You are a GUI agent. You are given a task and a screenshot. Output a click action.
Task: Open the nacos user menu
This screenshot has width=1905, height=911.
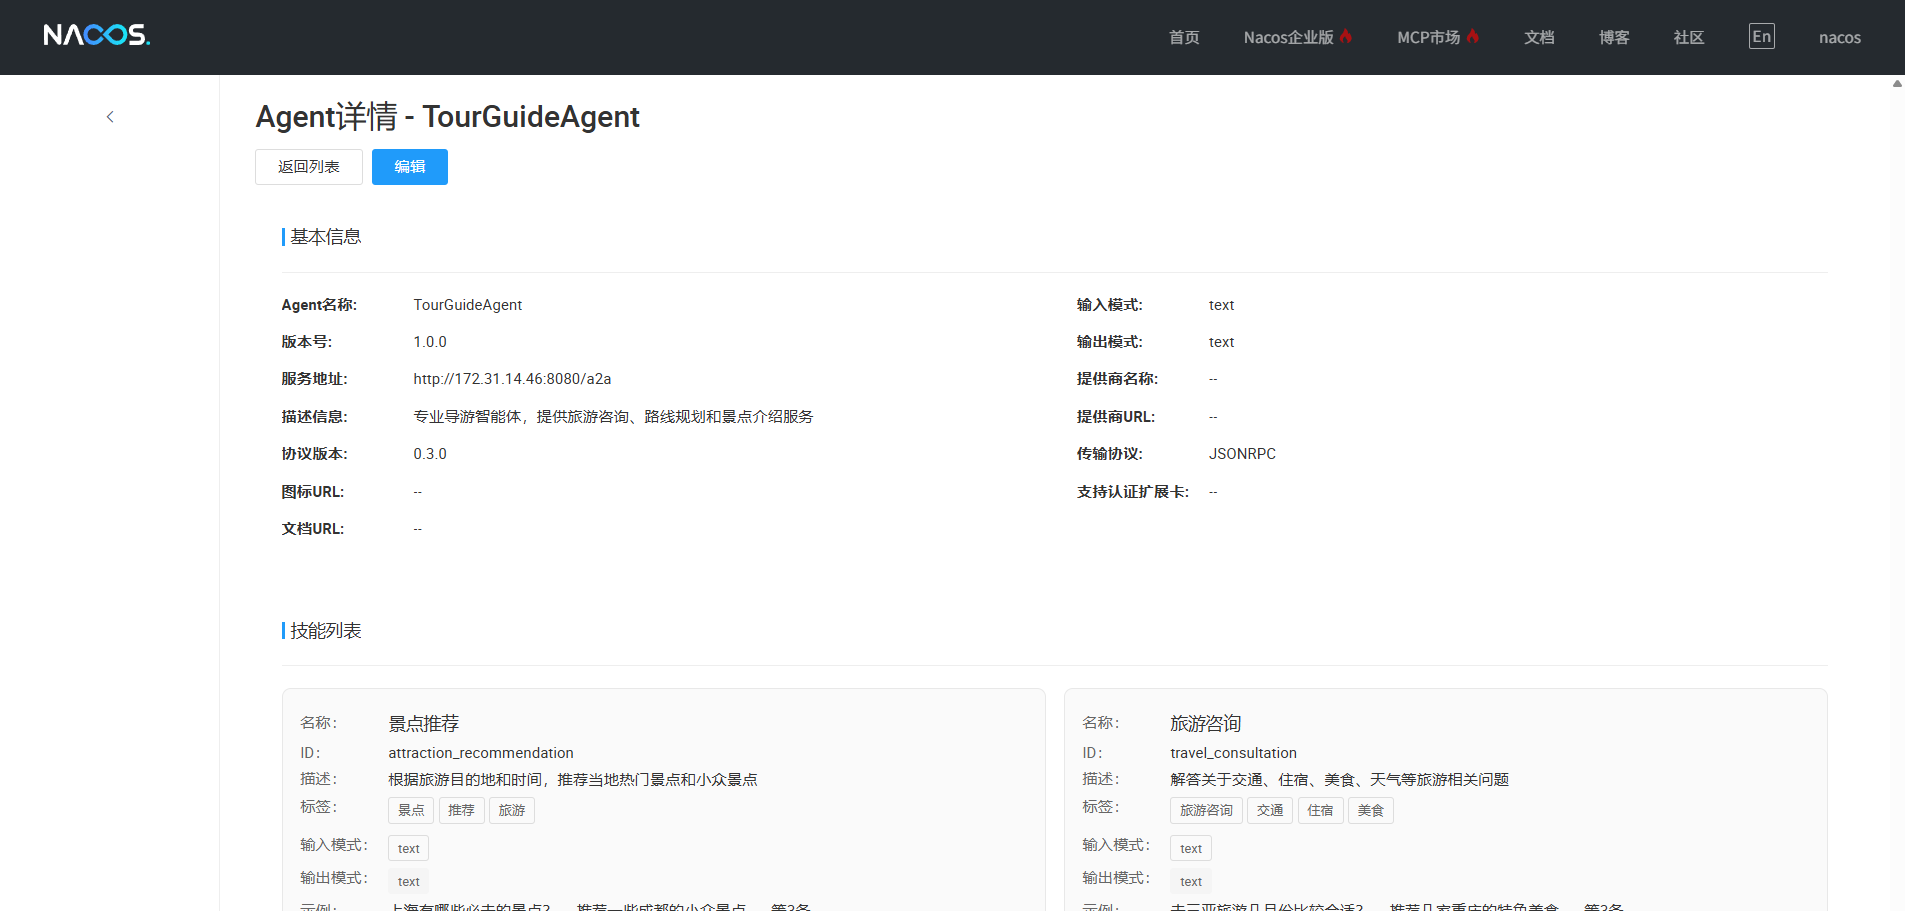tap(1839, 37)
